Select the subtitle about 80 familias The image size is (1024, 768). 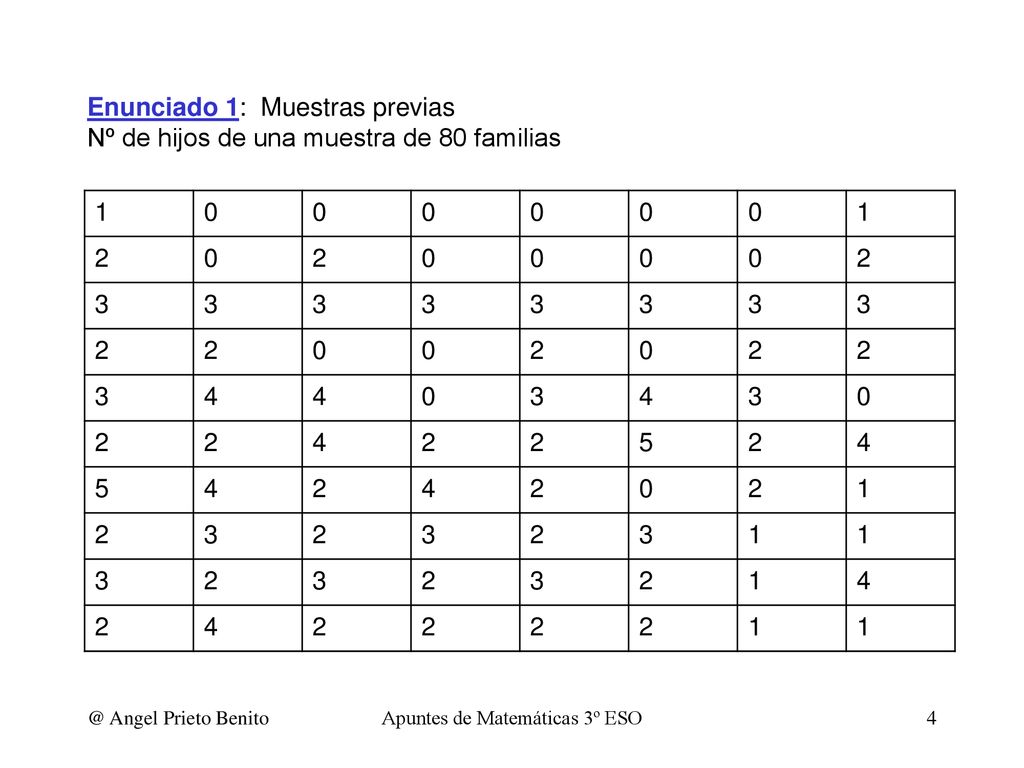[x=324, y=138]
